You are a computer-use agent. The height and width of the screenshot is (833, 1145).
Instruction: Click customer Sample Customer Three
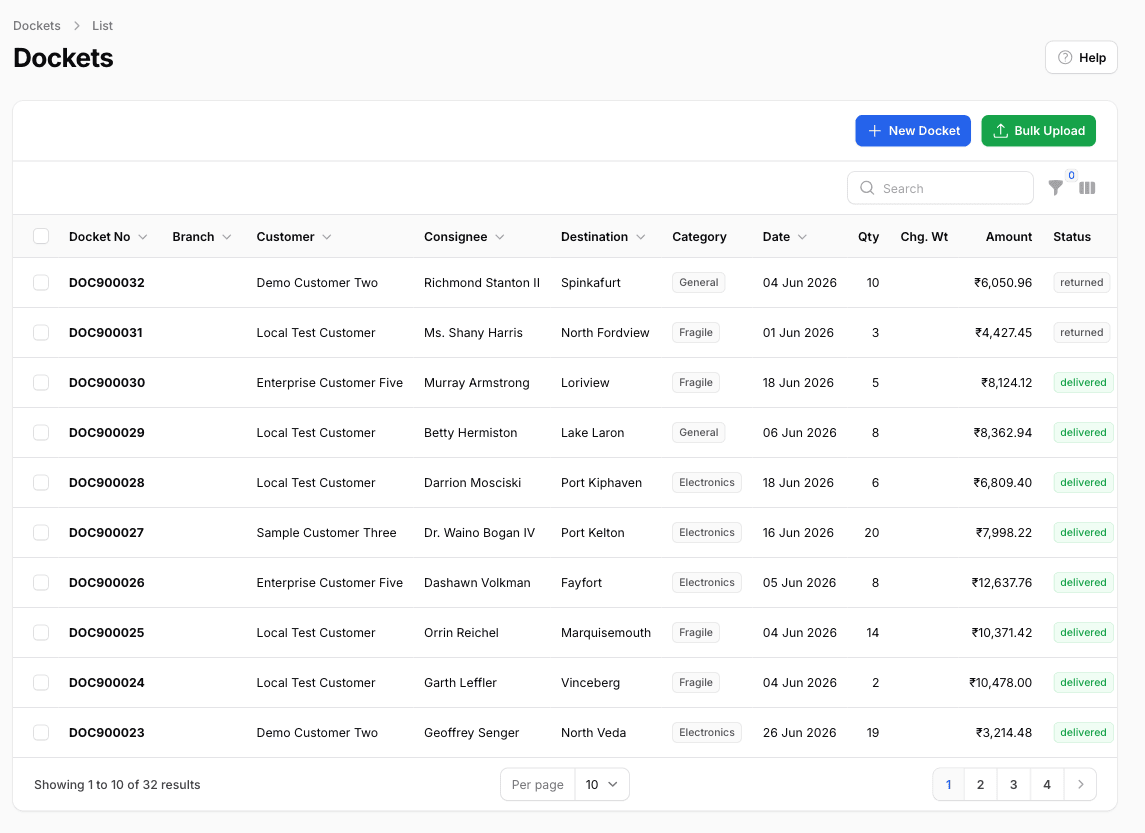click(x=326, y=533)
